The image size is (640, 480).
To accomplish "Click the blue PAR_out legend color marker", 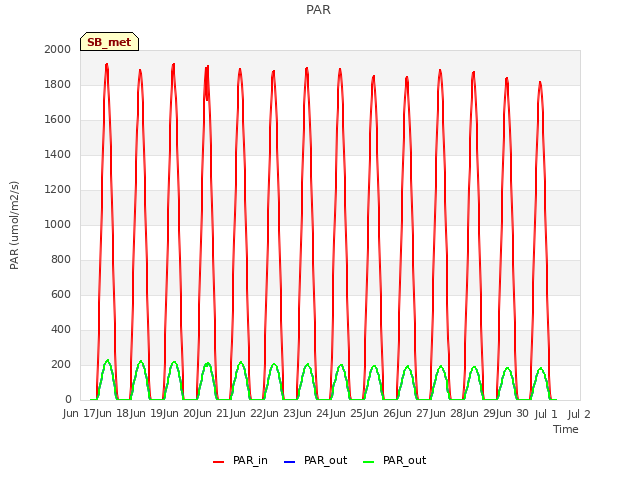I will [x=289, y=462].
